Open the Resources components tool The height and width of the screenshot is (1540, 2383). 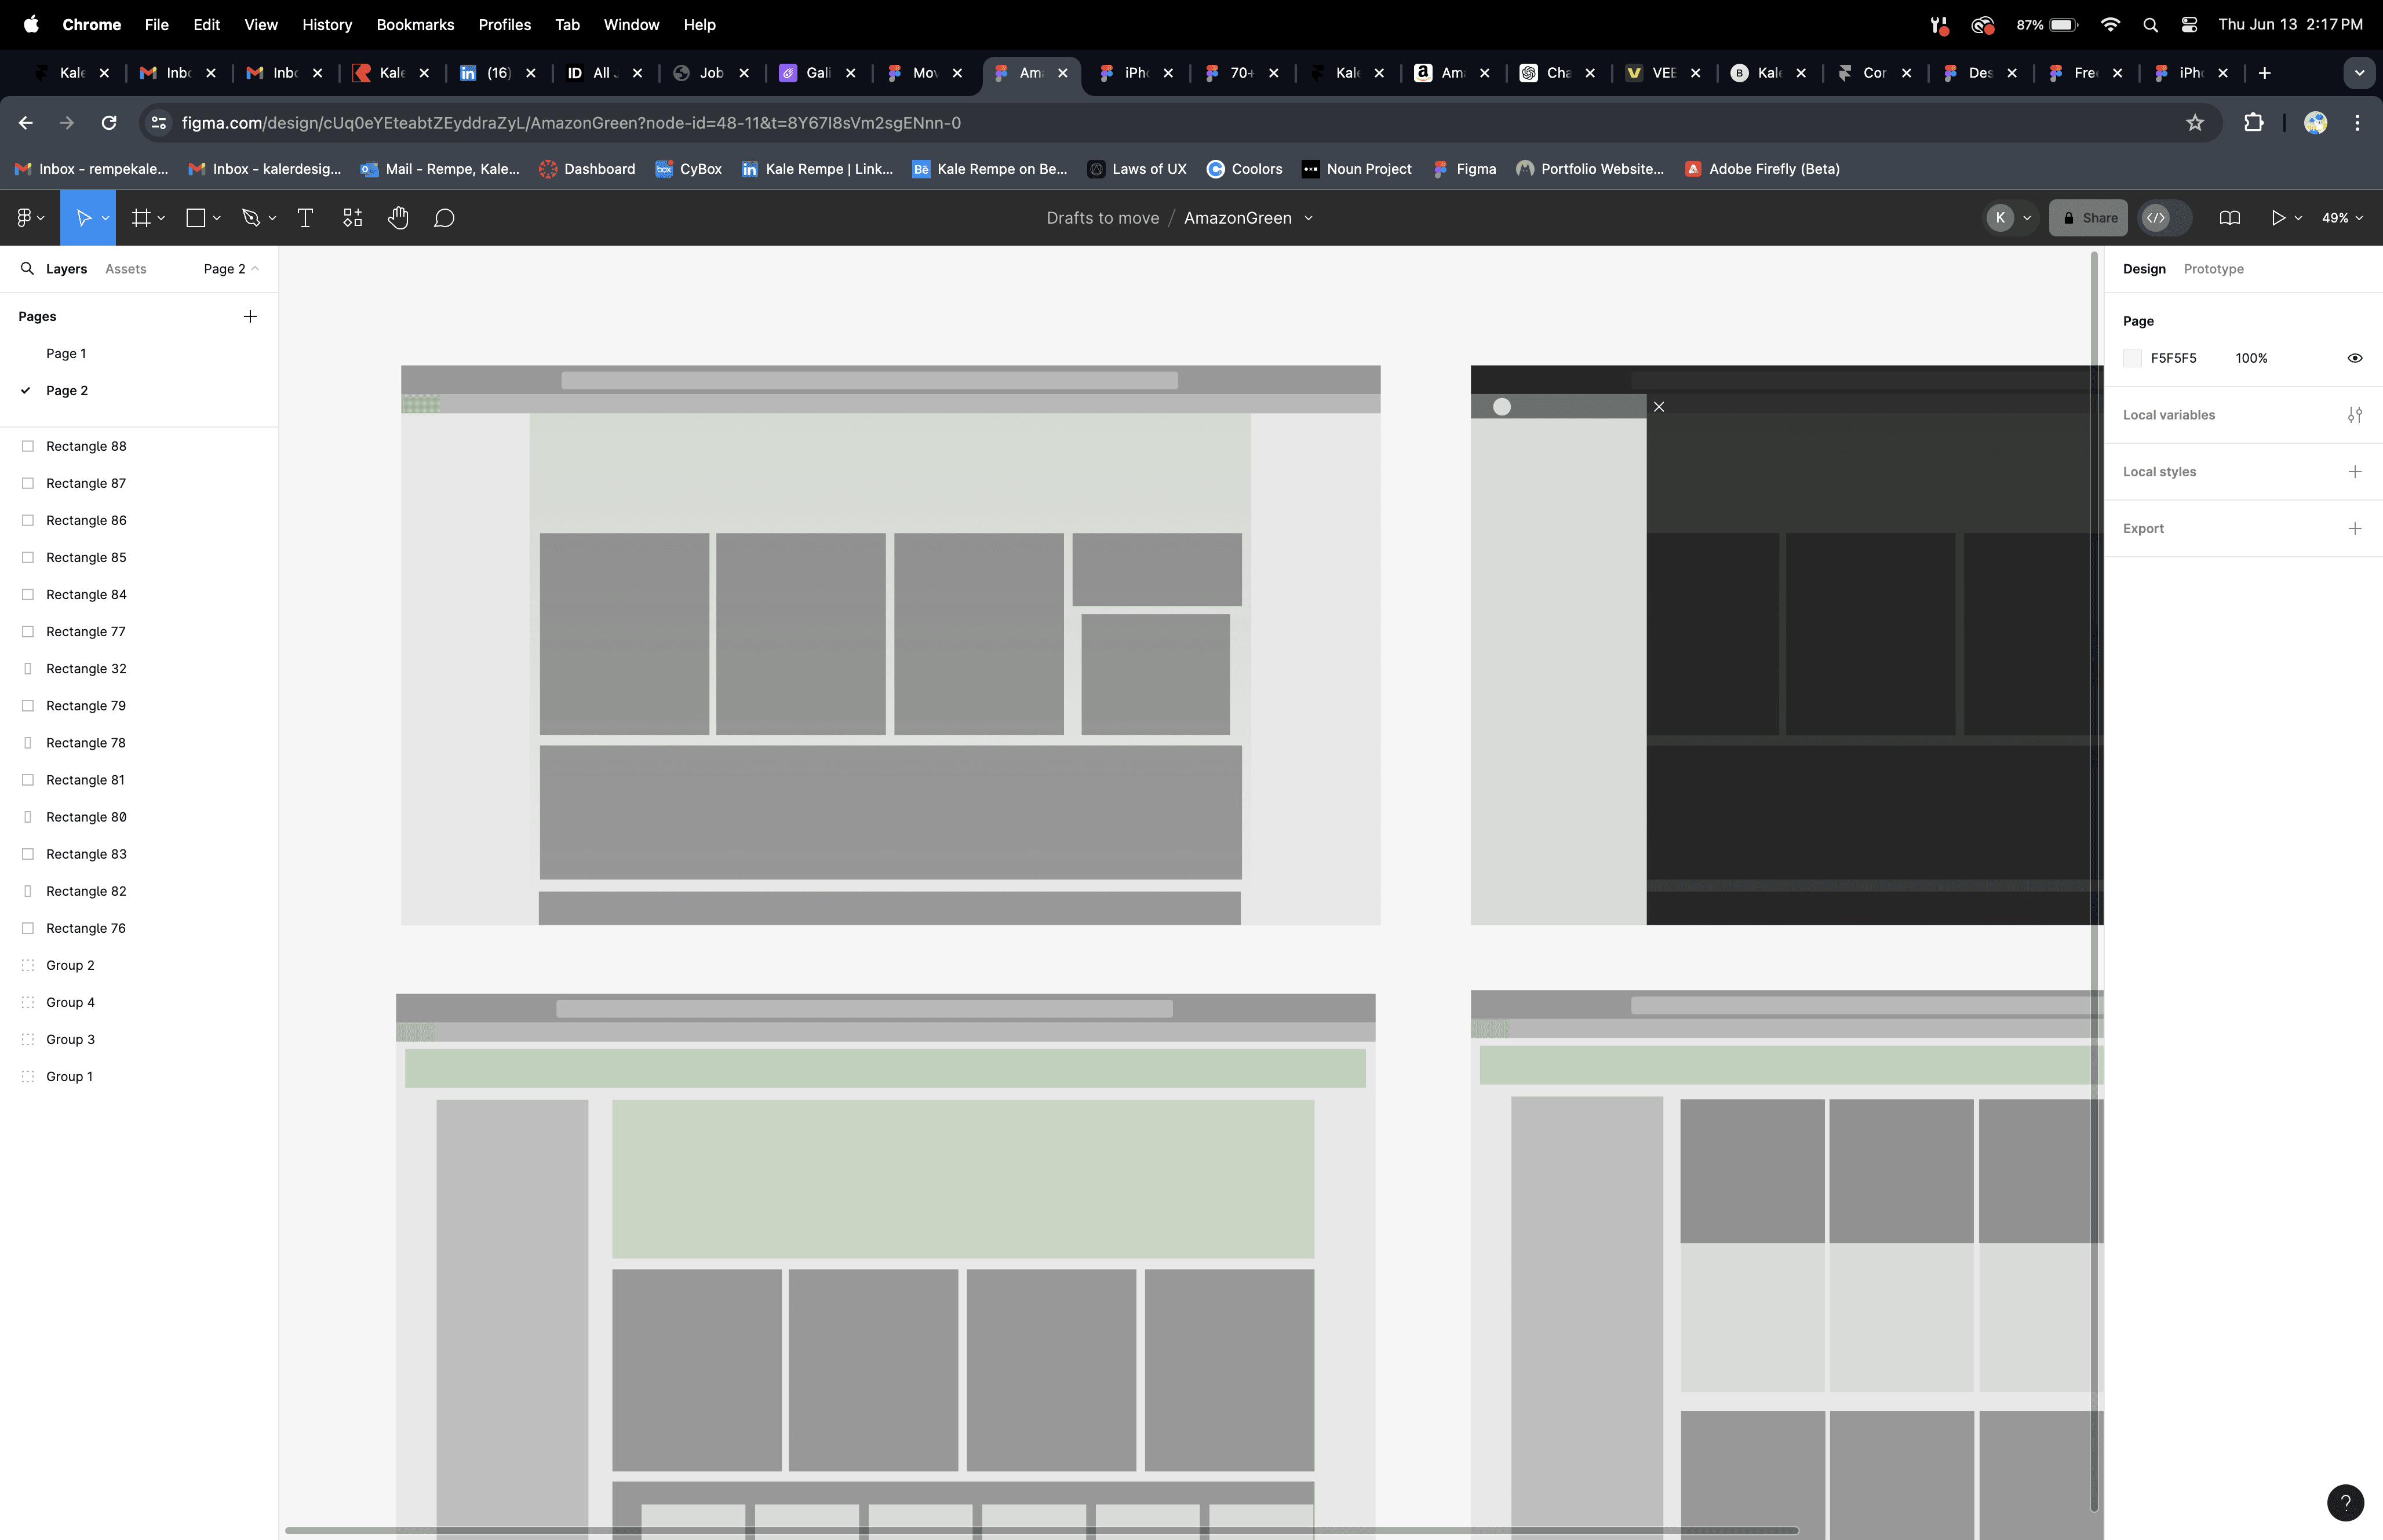tap(352, 218)
